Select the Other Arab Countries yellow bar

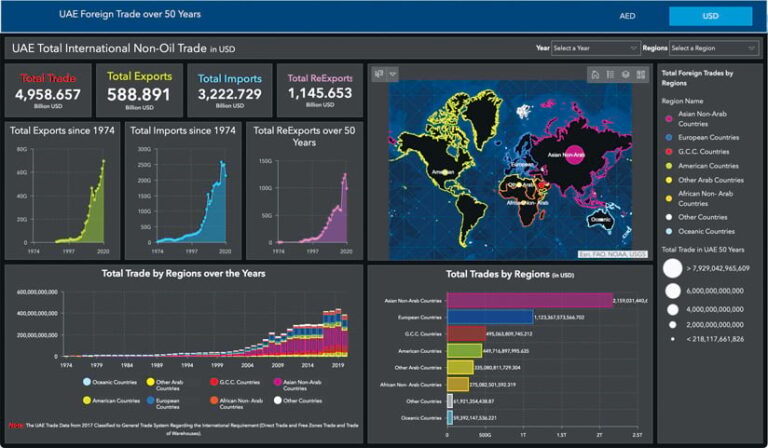pos(460,367)
